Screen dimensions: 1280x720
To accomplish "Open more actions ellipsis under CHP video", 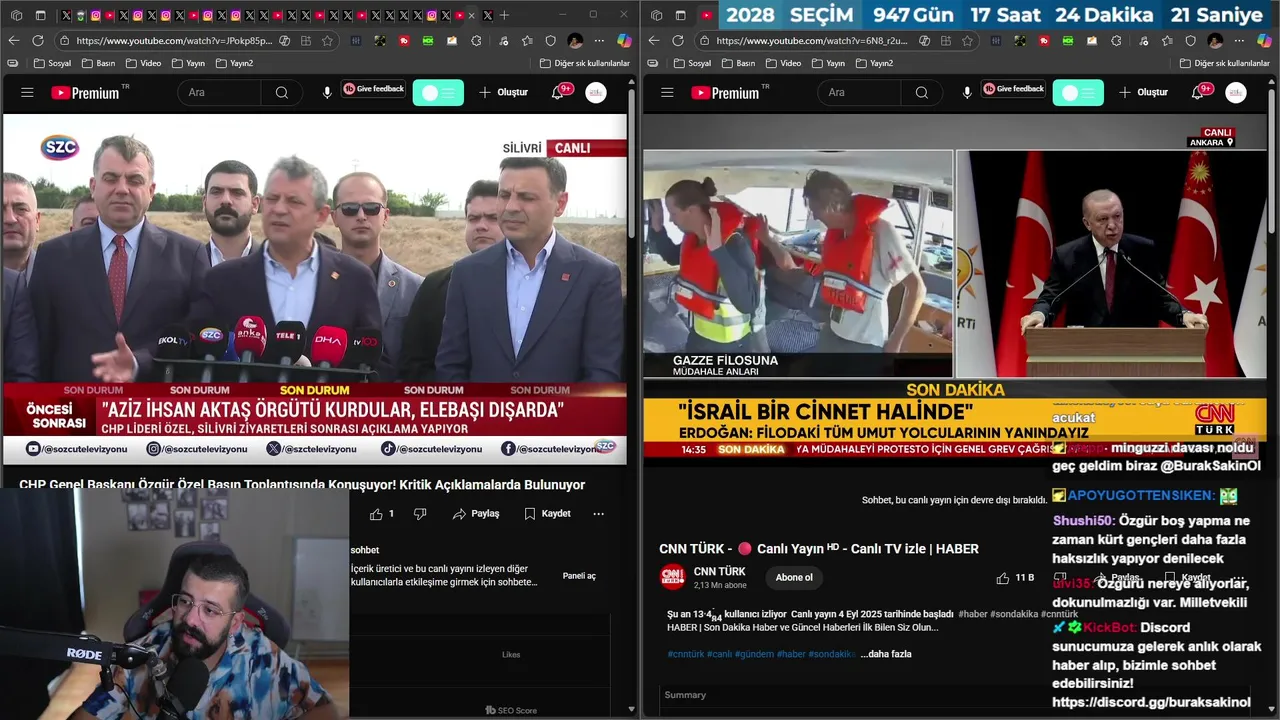I will [598, 514].
